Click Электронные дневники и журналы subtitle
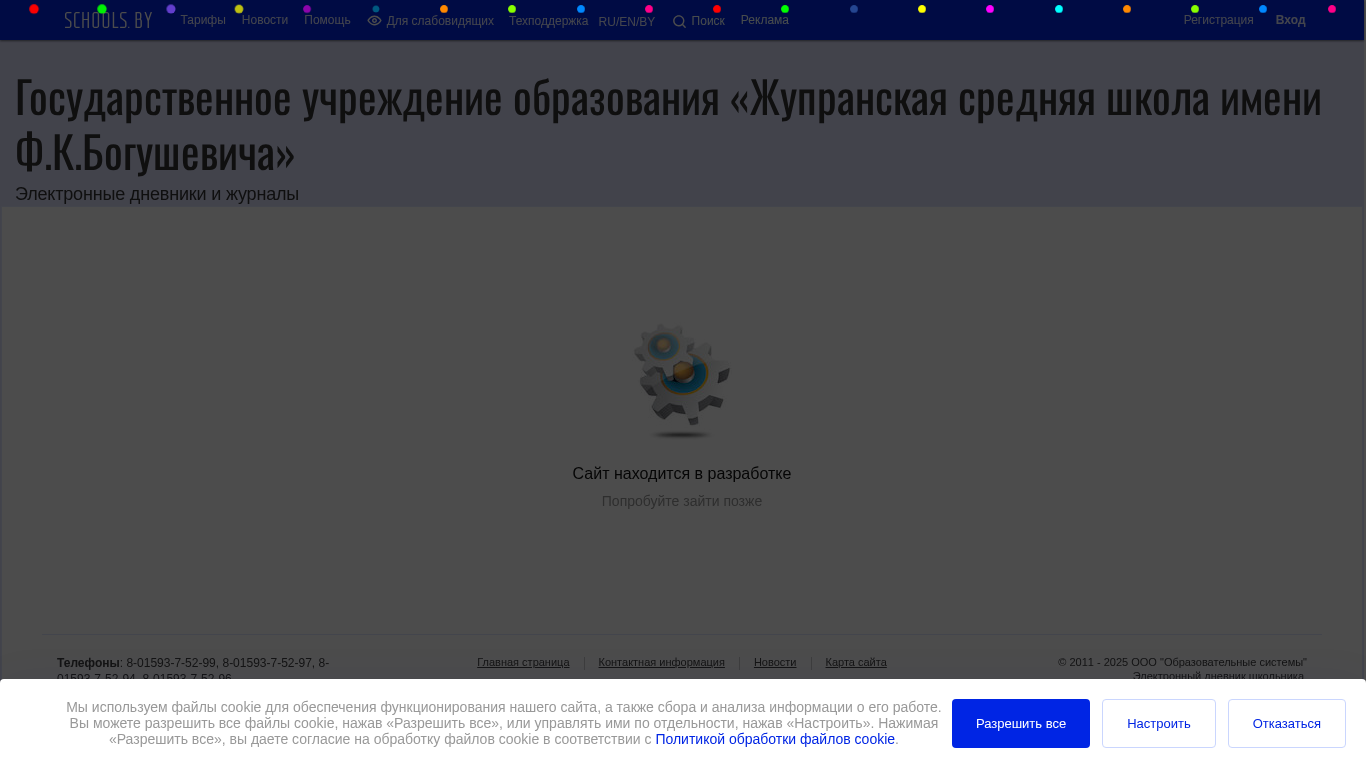Screen dimensions: 1366x768 157,194
